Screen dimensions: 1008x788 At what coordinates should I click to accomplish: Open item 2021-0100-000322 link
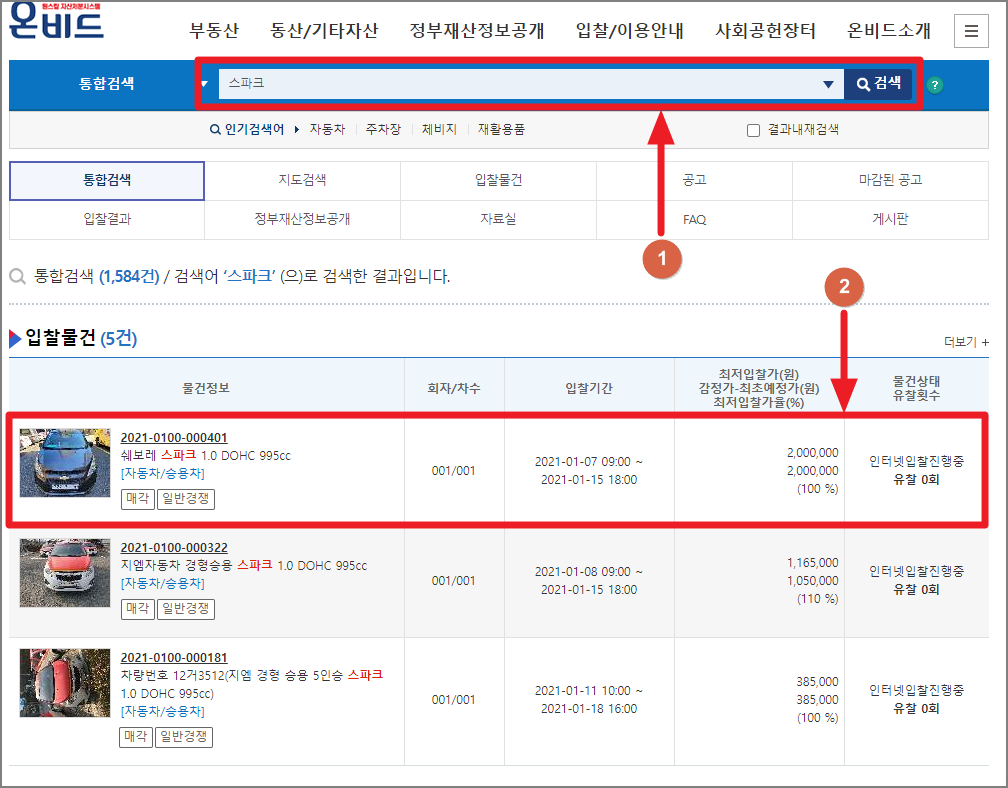(x=174, y=548)
